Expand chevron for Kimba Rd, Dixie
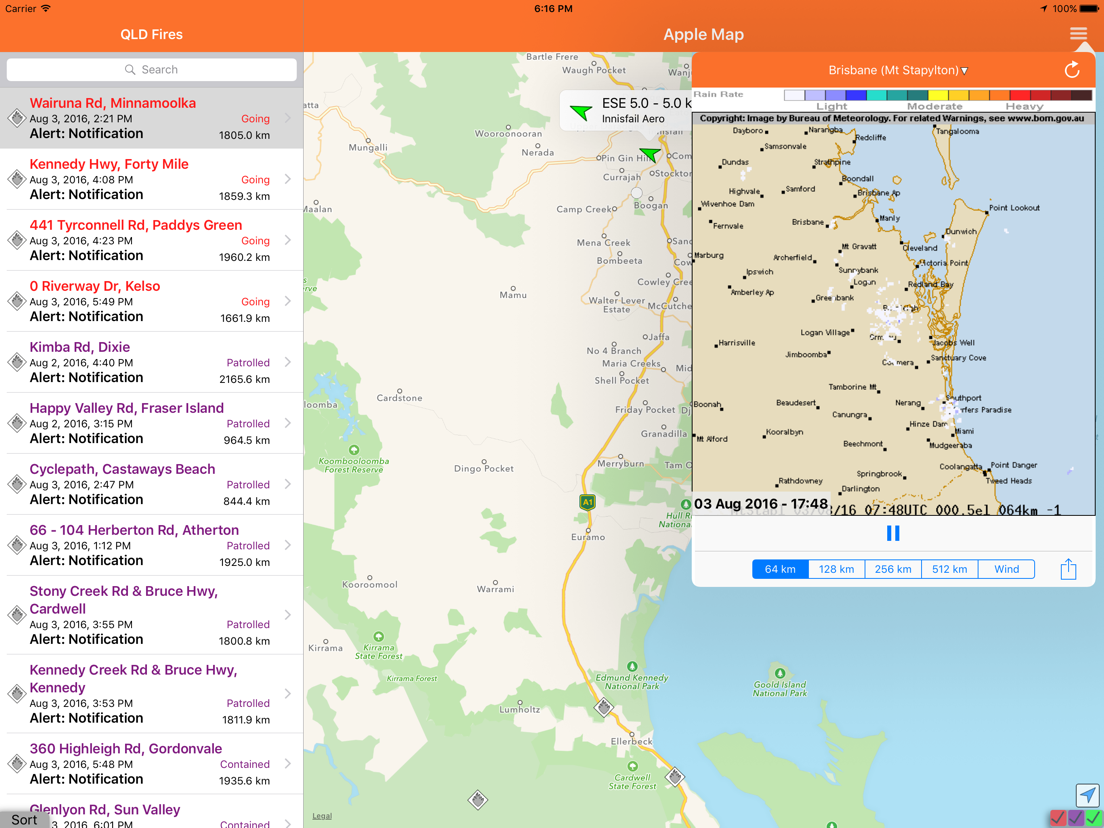This screenshot has height=828, width=1104. [x=288, y=362]
